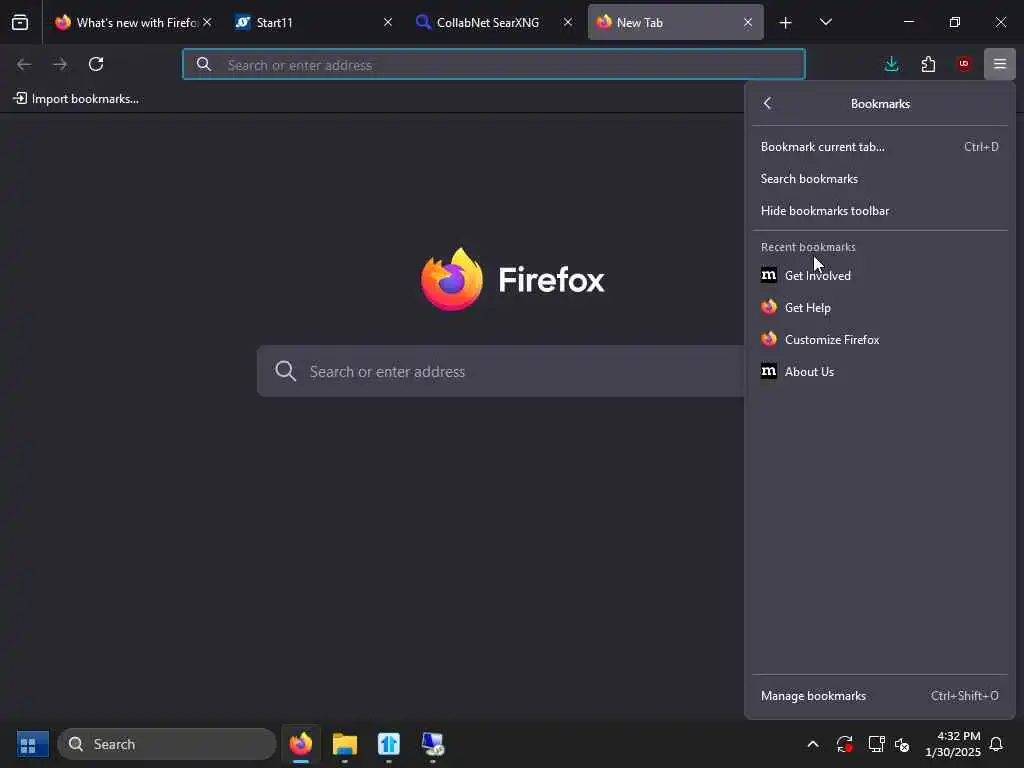Choose Search bookmarks
This screenshot has width=1024, height=768.
pos(880,179)
